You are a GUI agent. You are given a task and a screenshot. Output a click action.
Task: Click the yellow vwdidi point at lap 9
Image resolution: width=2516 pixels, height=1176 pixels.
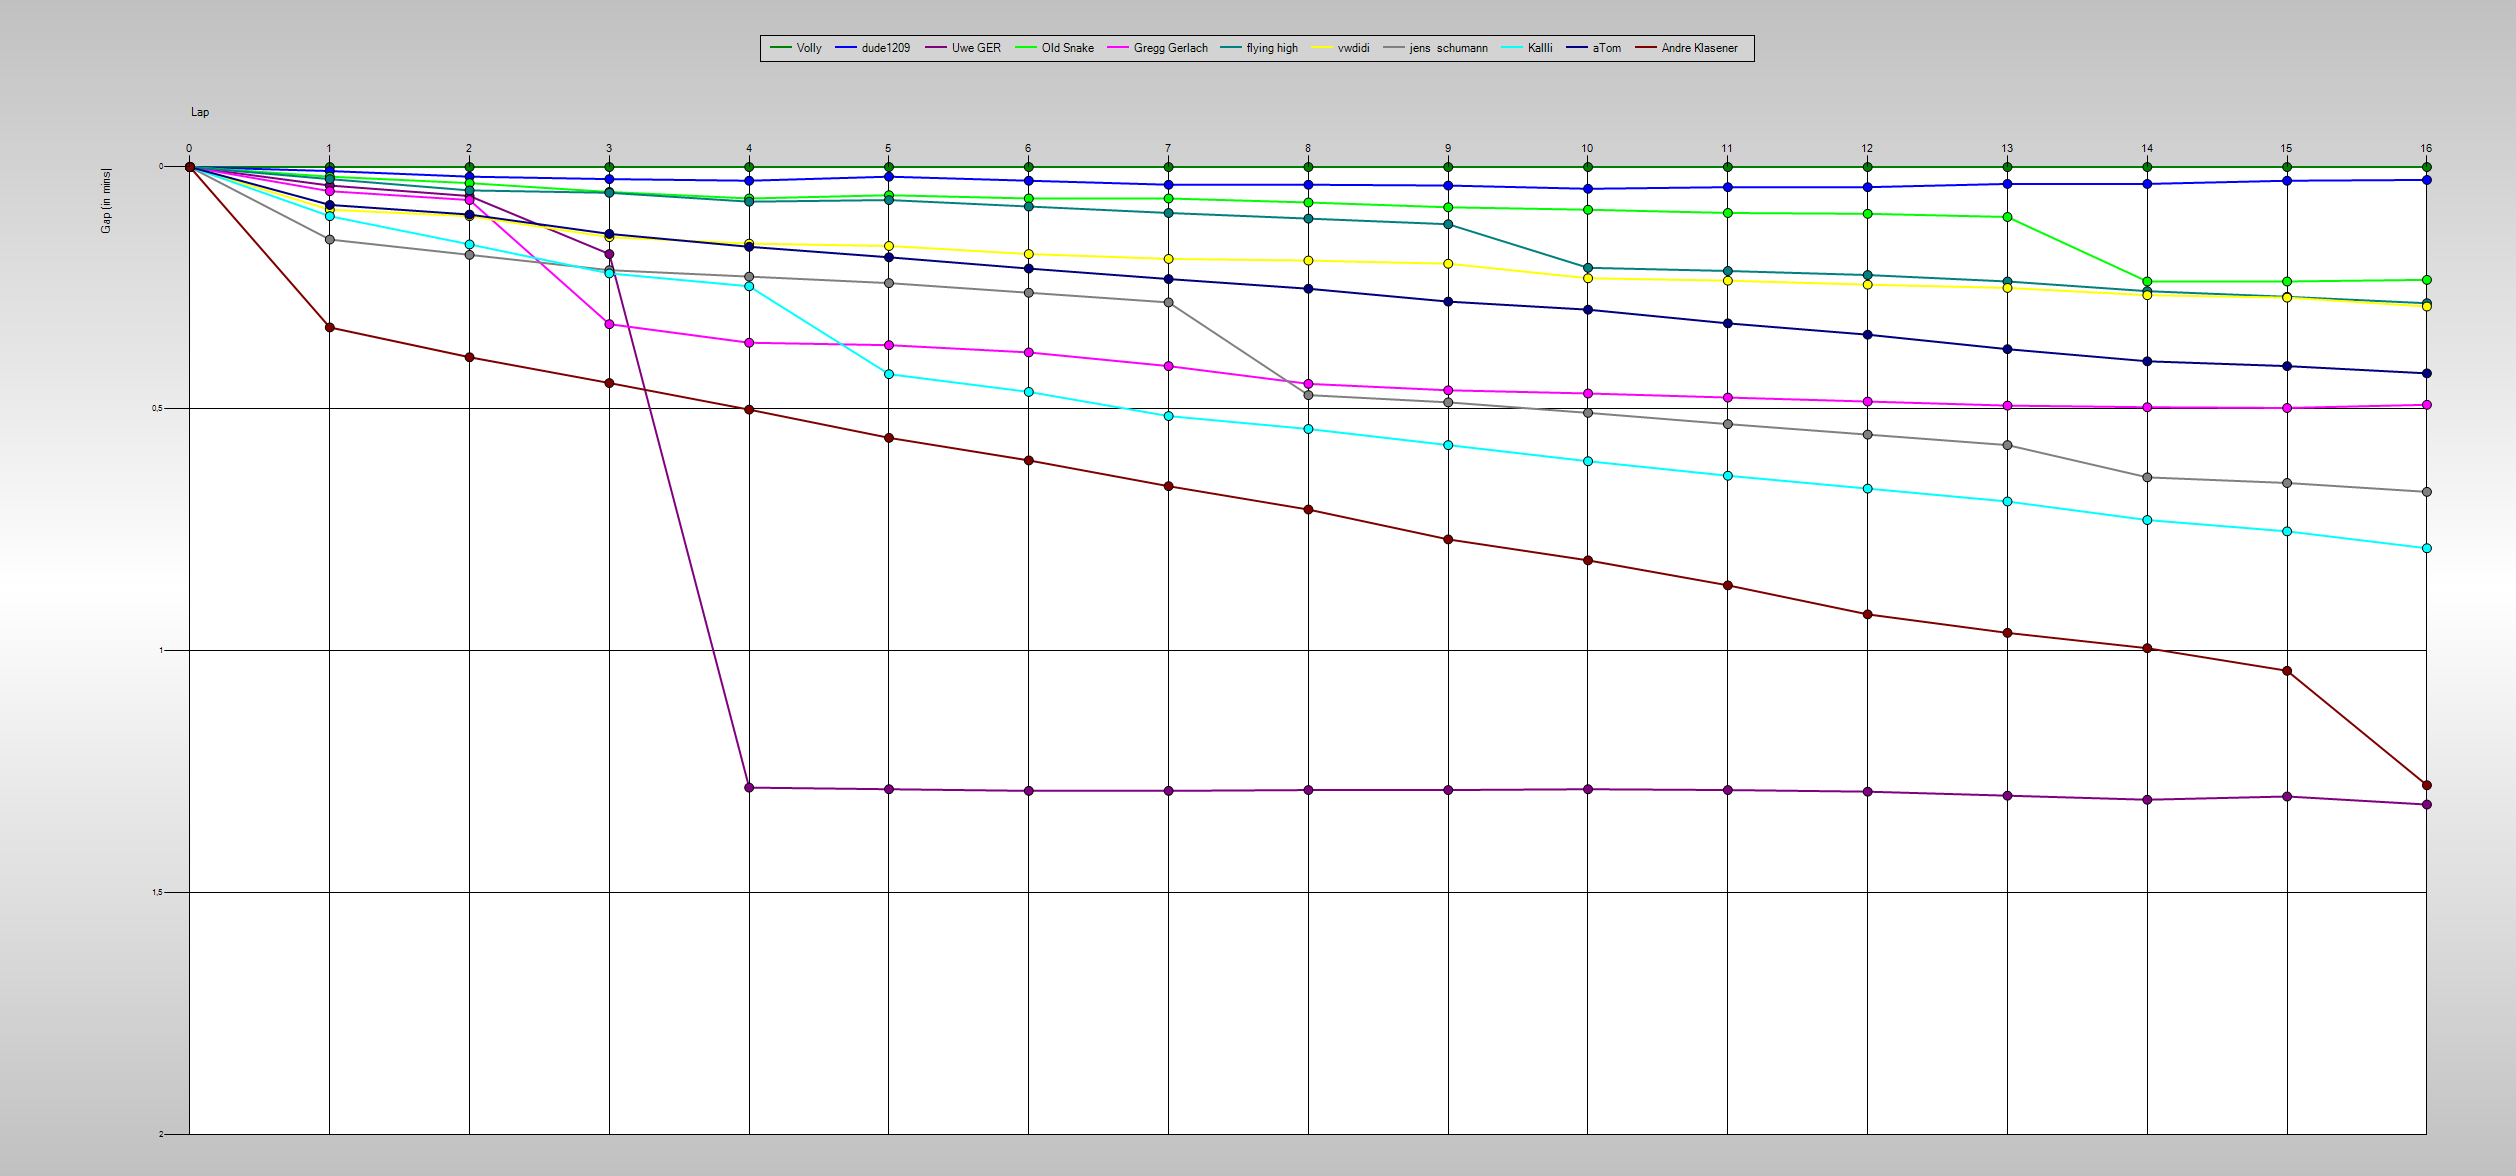[1448, 264]
